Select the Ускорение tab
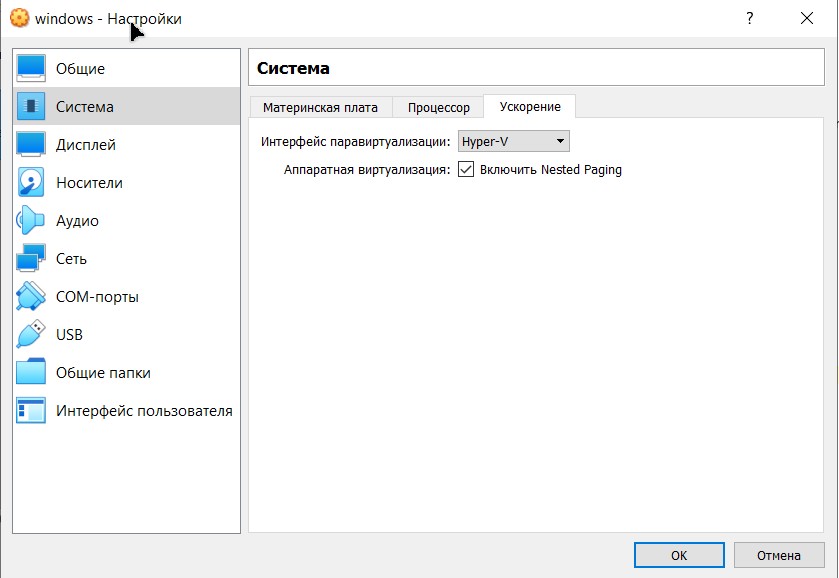Screen dimensions: 839x578 530,107
